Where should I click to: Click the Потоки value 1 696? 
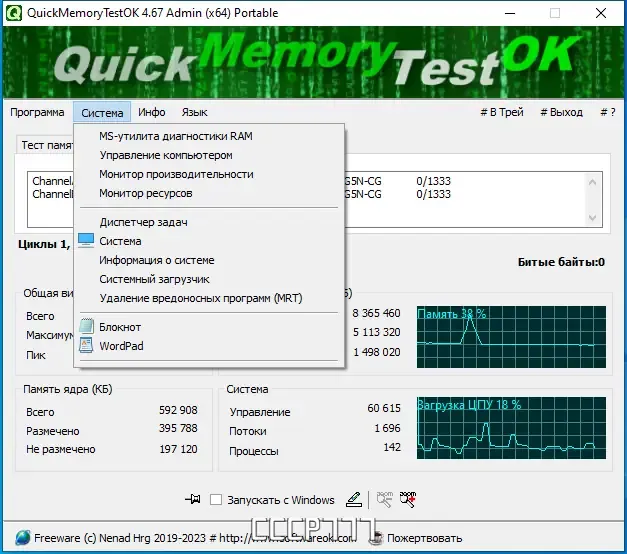pyautogui.click(x=387, y=428)
